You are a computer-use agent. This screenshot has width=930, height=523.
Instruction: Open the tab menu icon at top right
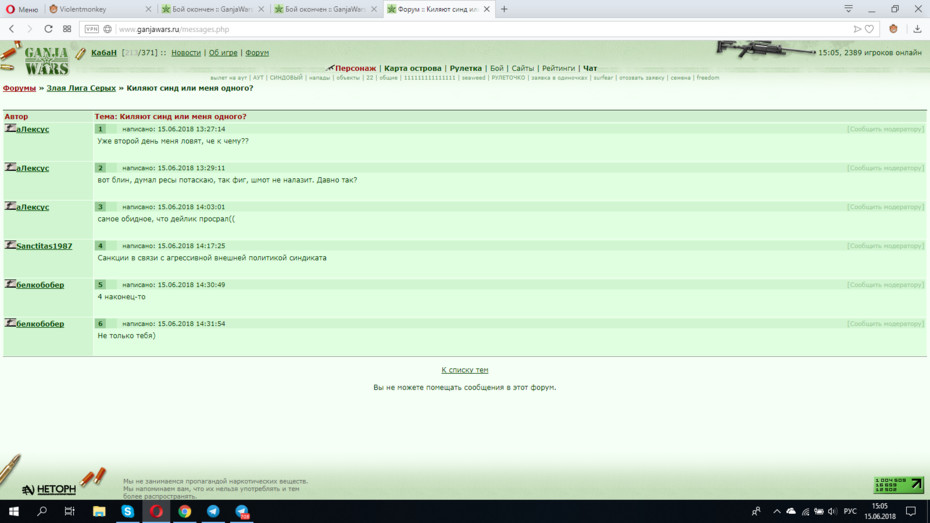(849, 9)
